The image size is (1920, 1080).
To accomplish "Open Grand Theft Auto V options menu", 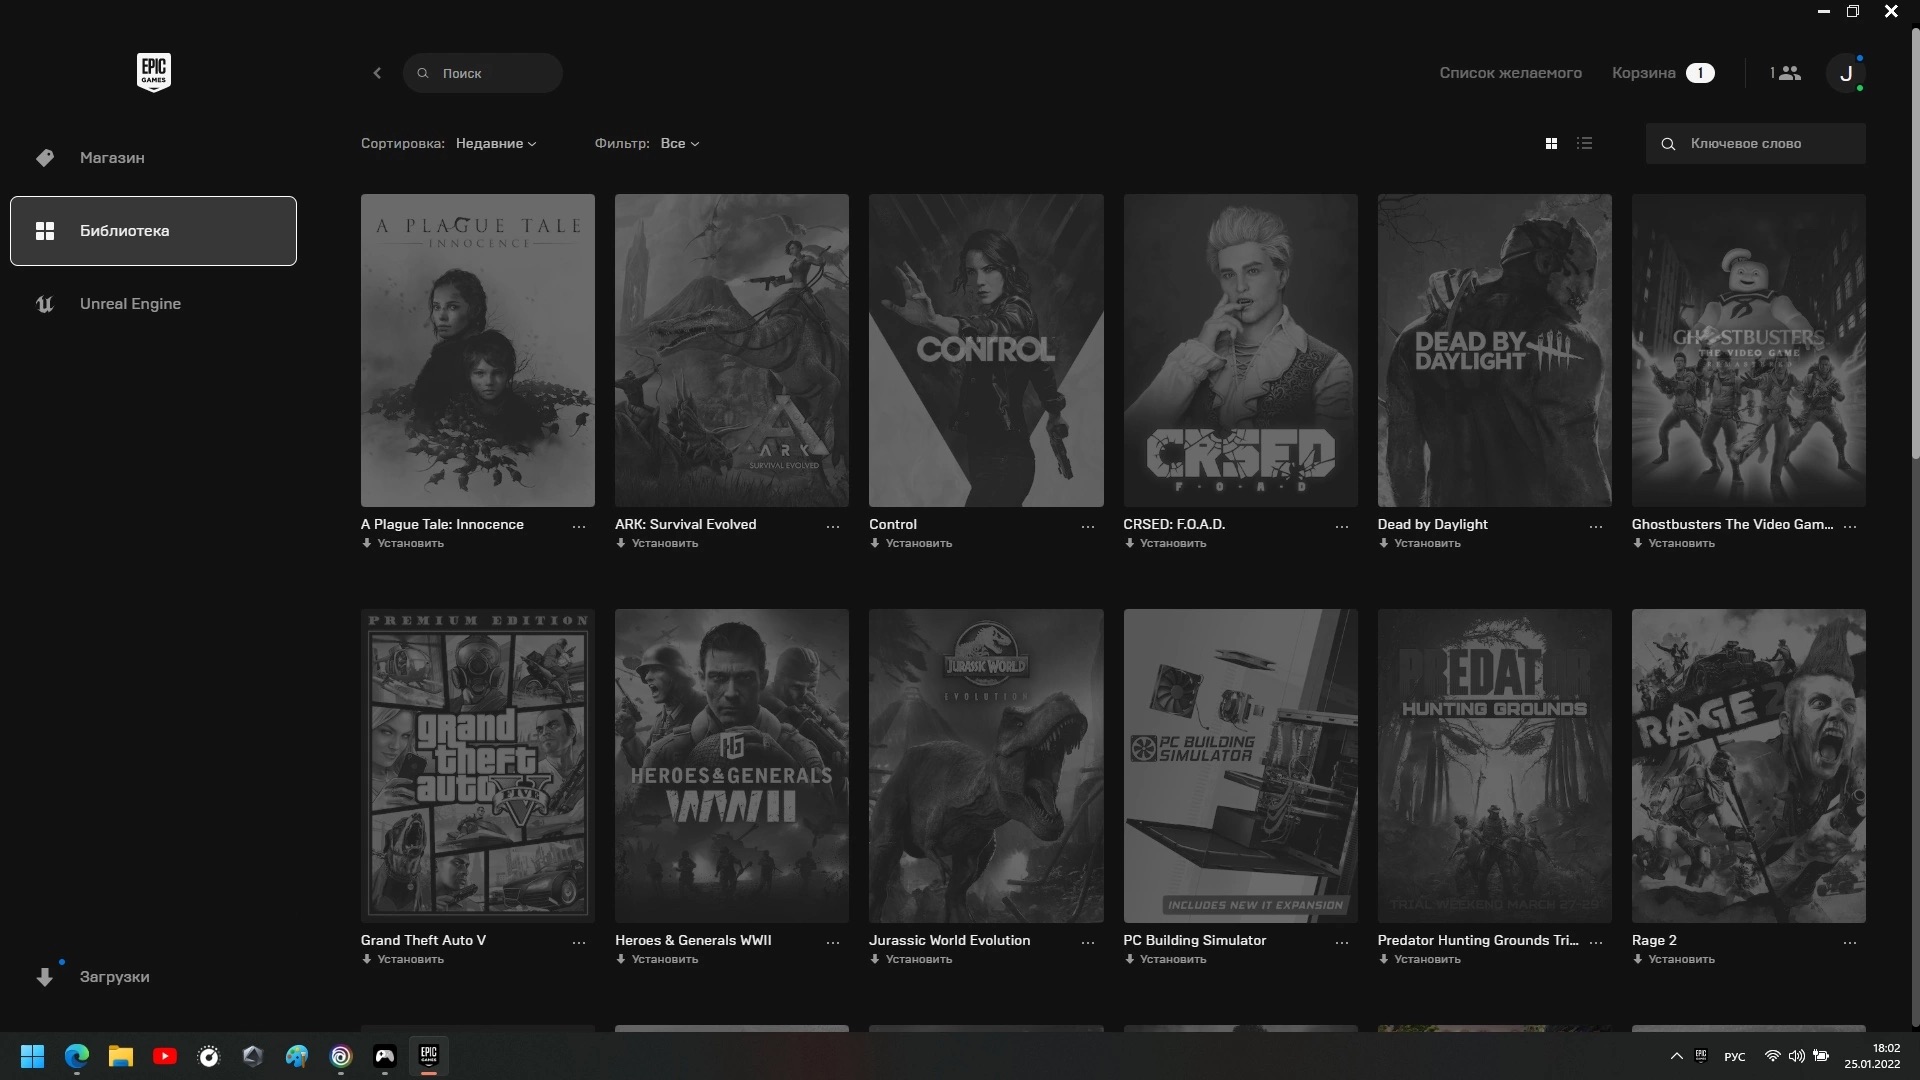I will (x=578, y=942).
